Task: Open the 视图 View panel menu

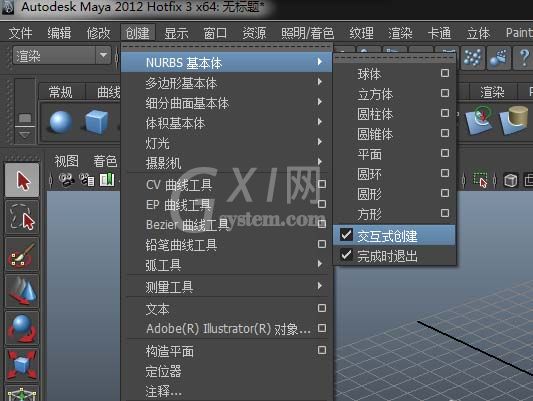Action: point(67,161)
